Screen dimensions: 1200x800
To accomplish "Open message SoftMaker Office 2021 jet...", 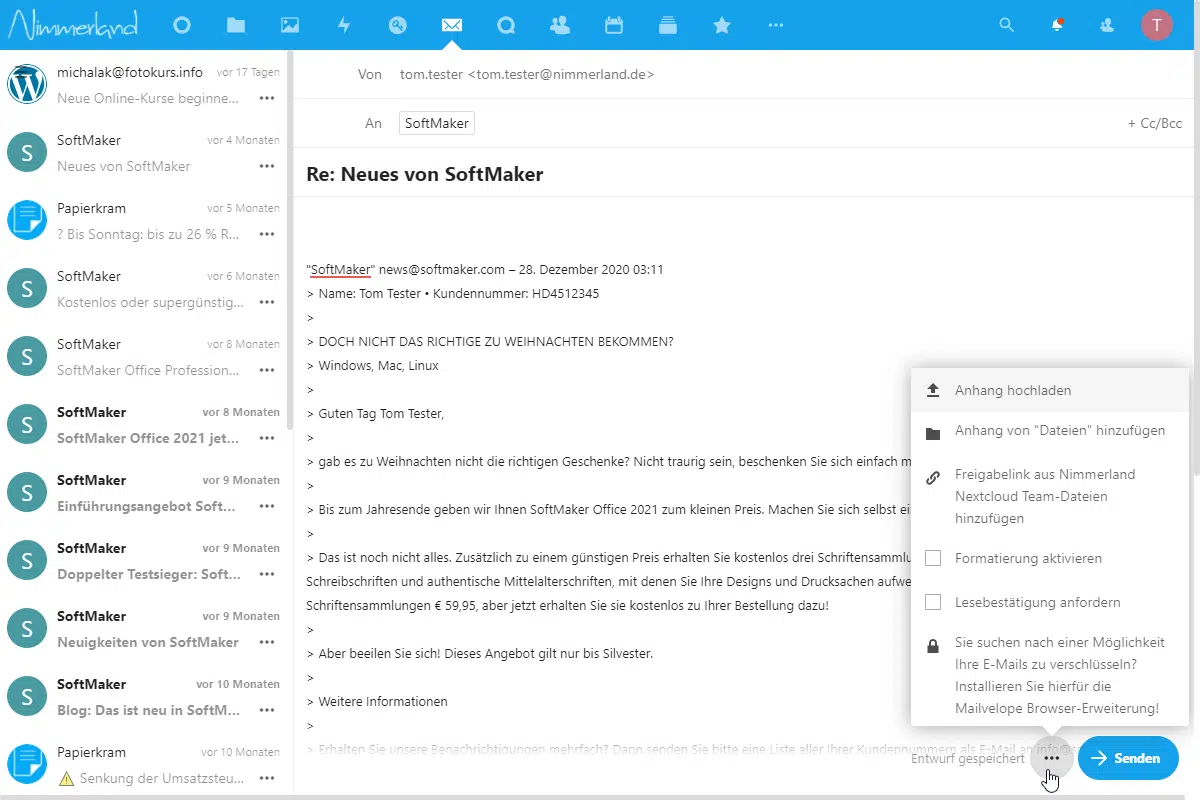I will 145,424.
